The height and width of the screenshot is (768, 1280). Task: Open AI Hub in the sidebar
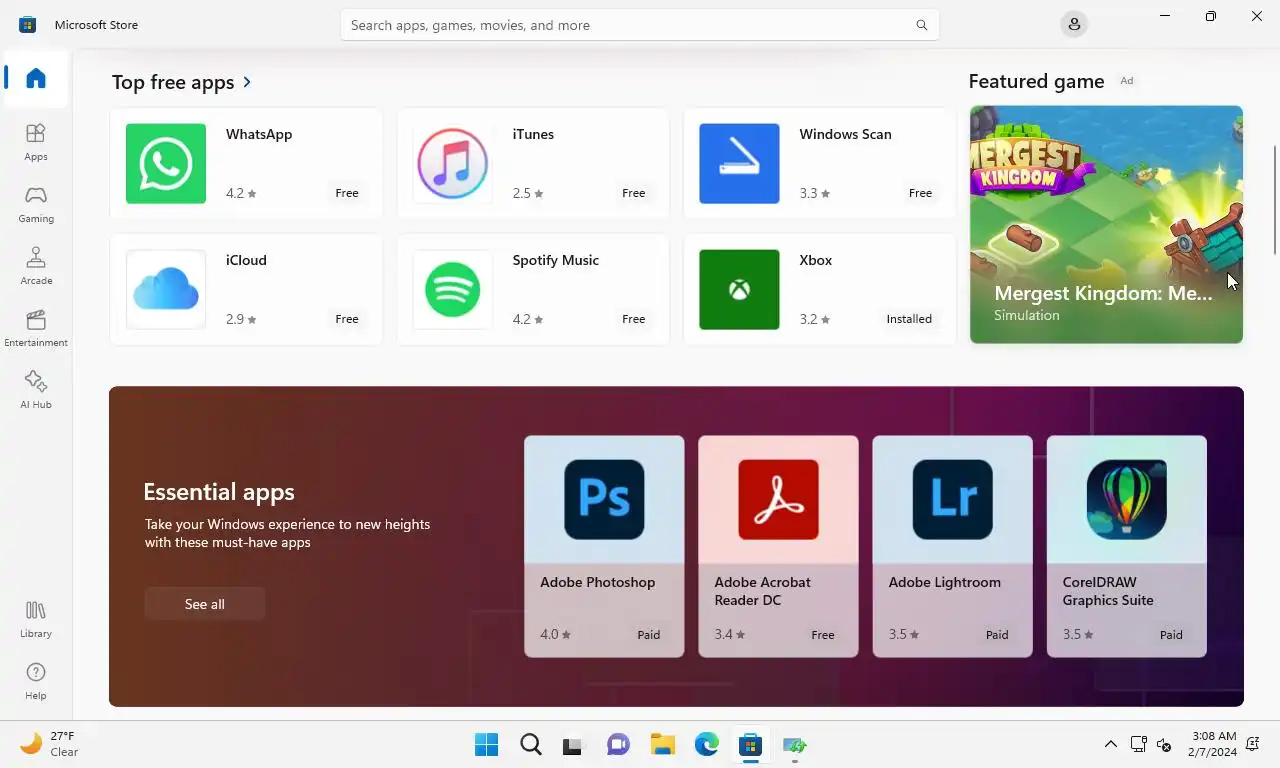(x=36, y=389)
